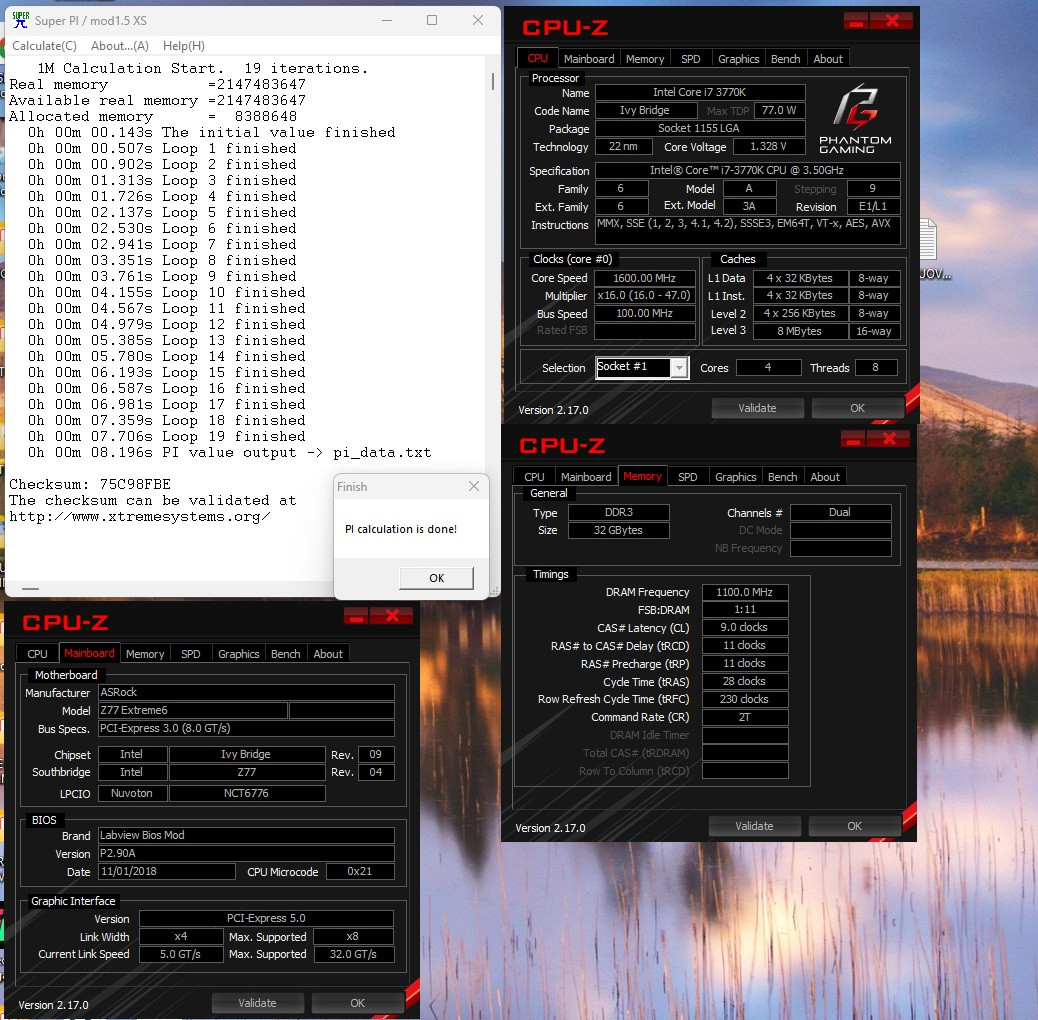The height and width of the screenshot is (1020, 1038).
Task: Click the Intel Core i7 3770K name field
Action: pos(700,92)
